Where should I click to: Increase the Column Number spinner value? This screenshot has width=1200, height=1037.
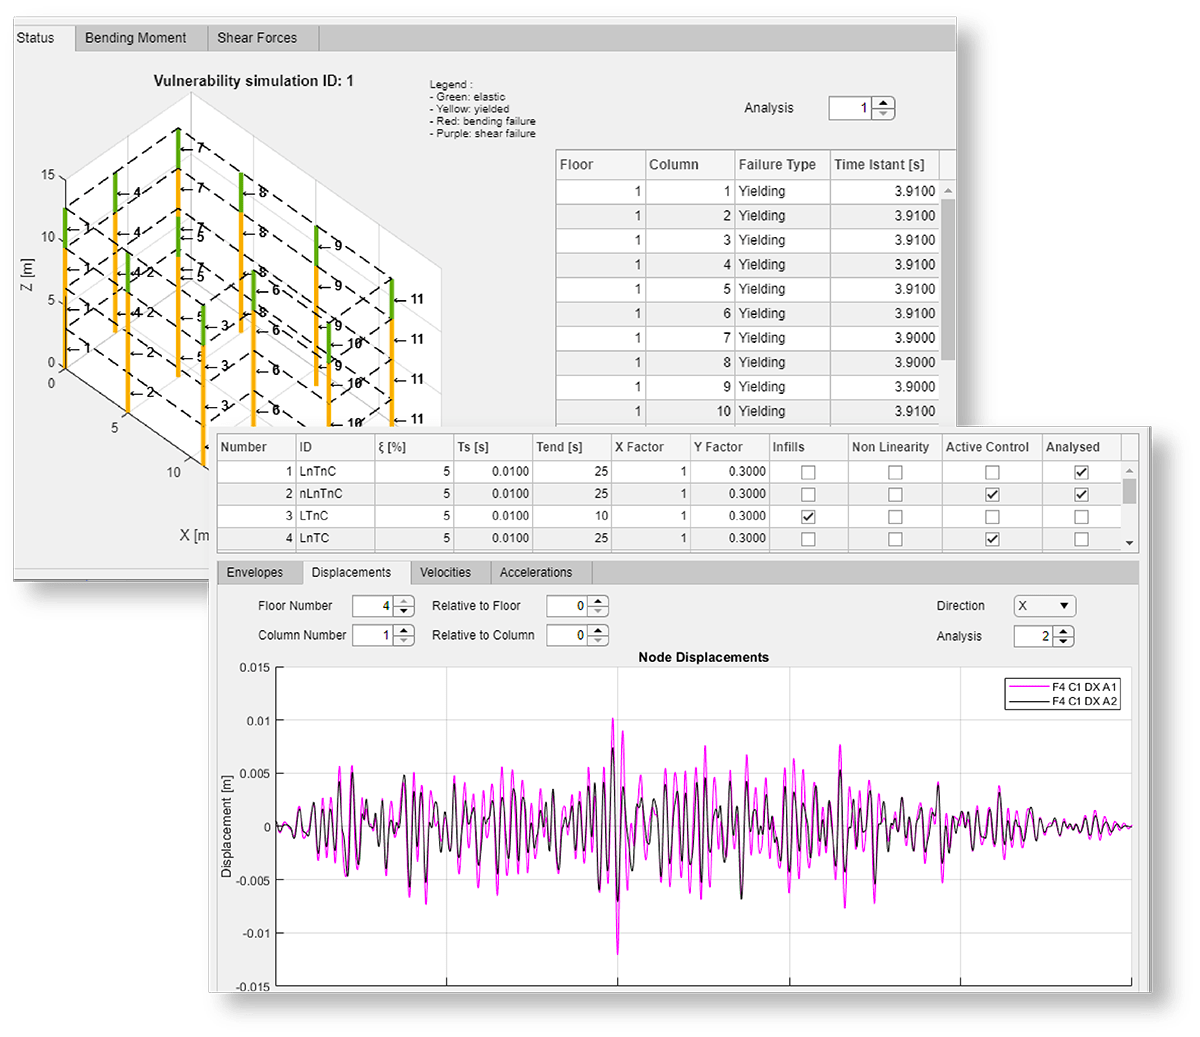(x=404, y=630)
